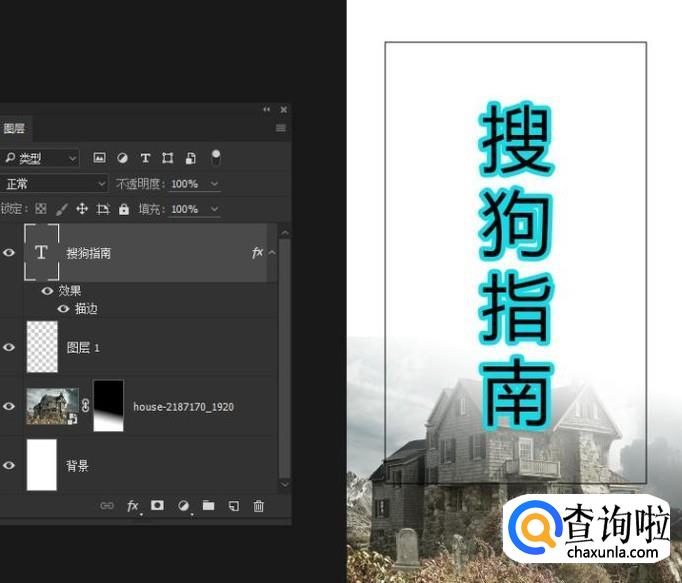Viewport: 682px width, 583px height.
Task: Filter layers by pixel image icon
Action: tap(100, 158)
